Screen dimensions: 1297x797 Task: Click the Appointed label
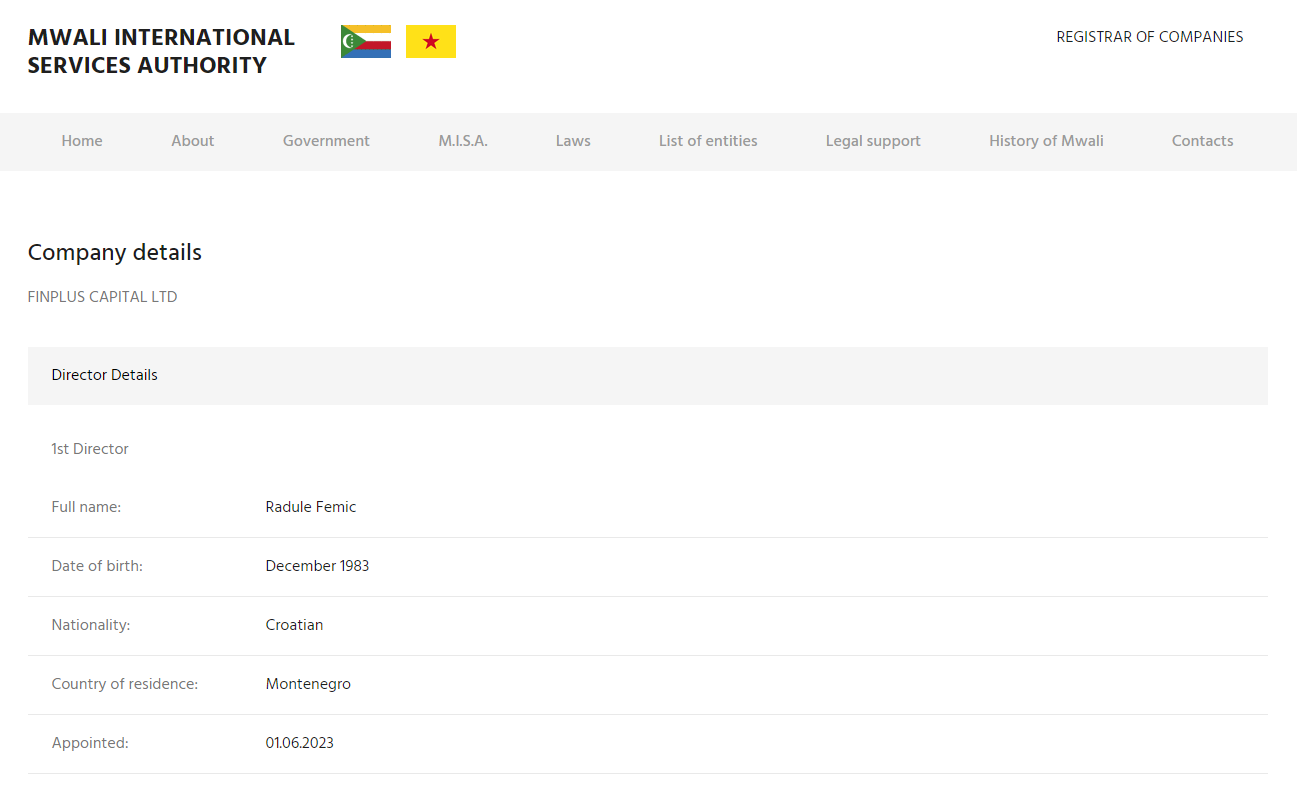90,743
